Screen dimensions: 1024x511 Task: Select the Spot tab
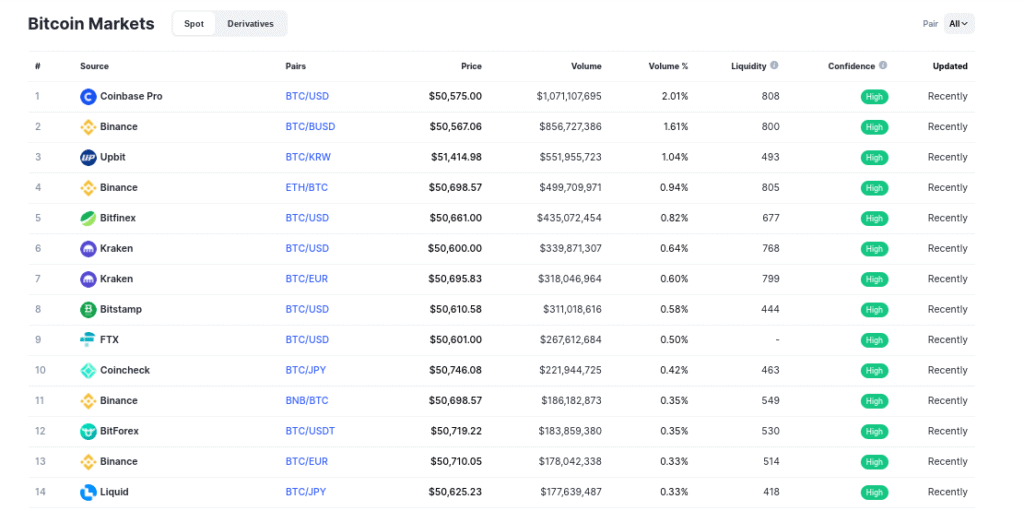pyautogui.click(x=194, y=24)
